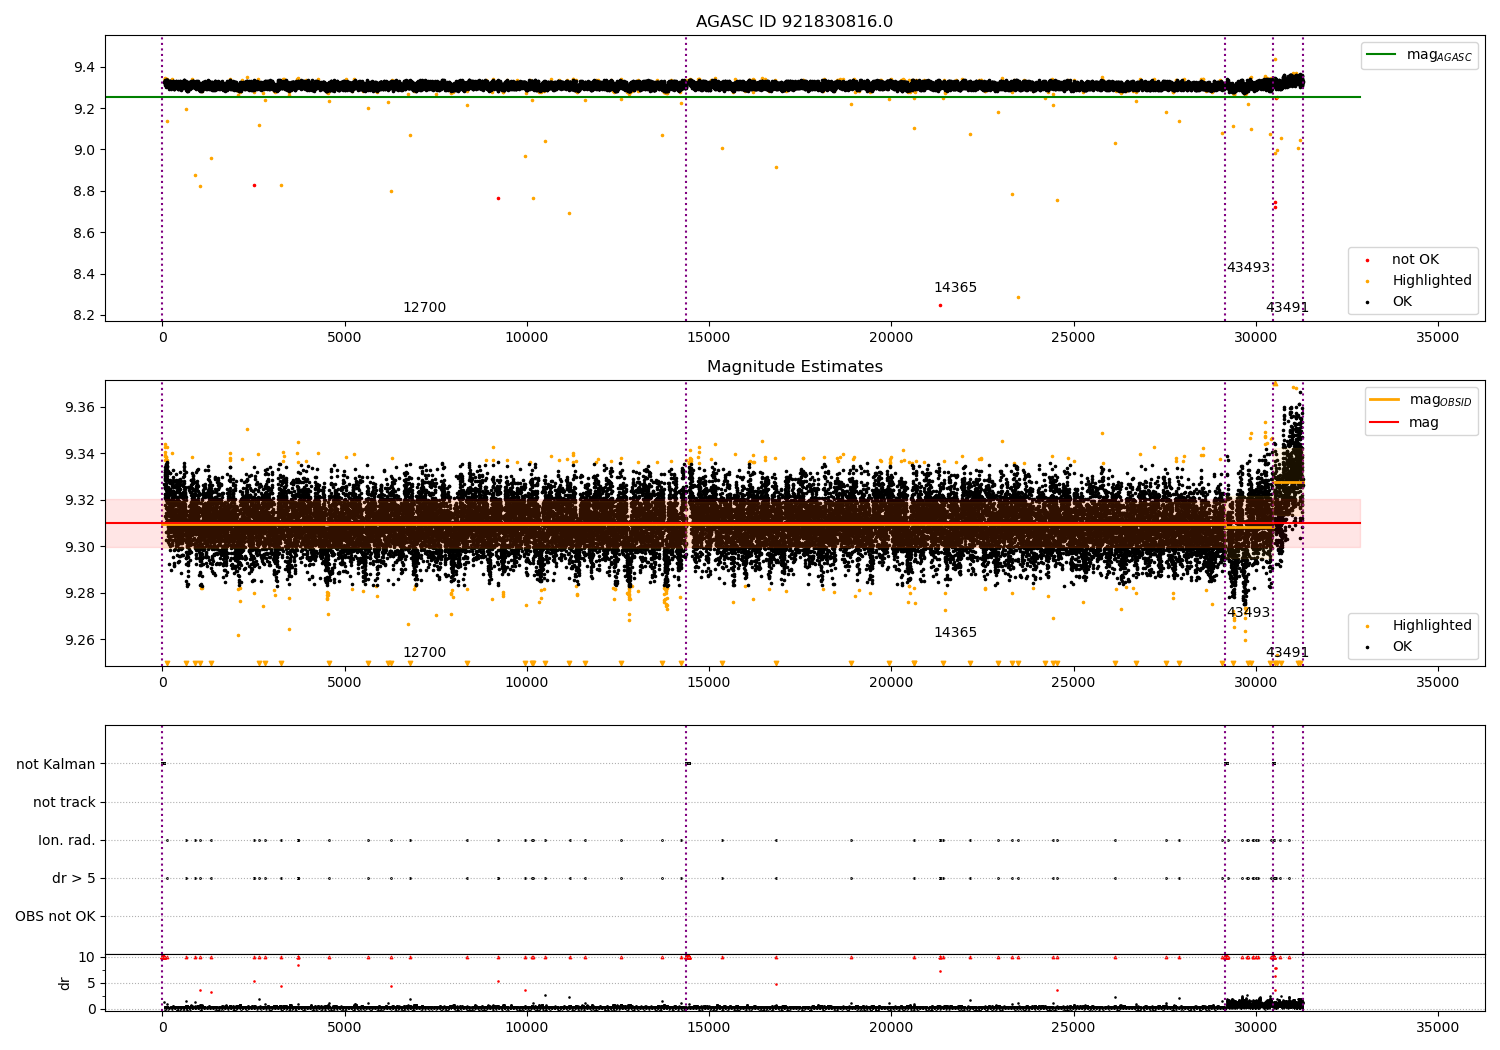
Task: Select the '8.6' y-axis tick label
Action: click(85, 233)
